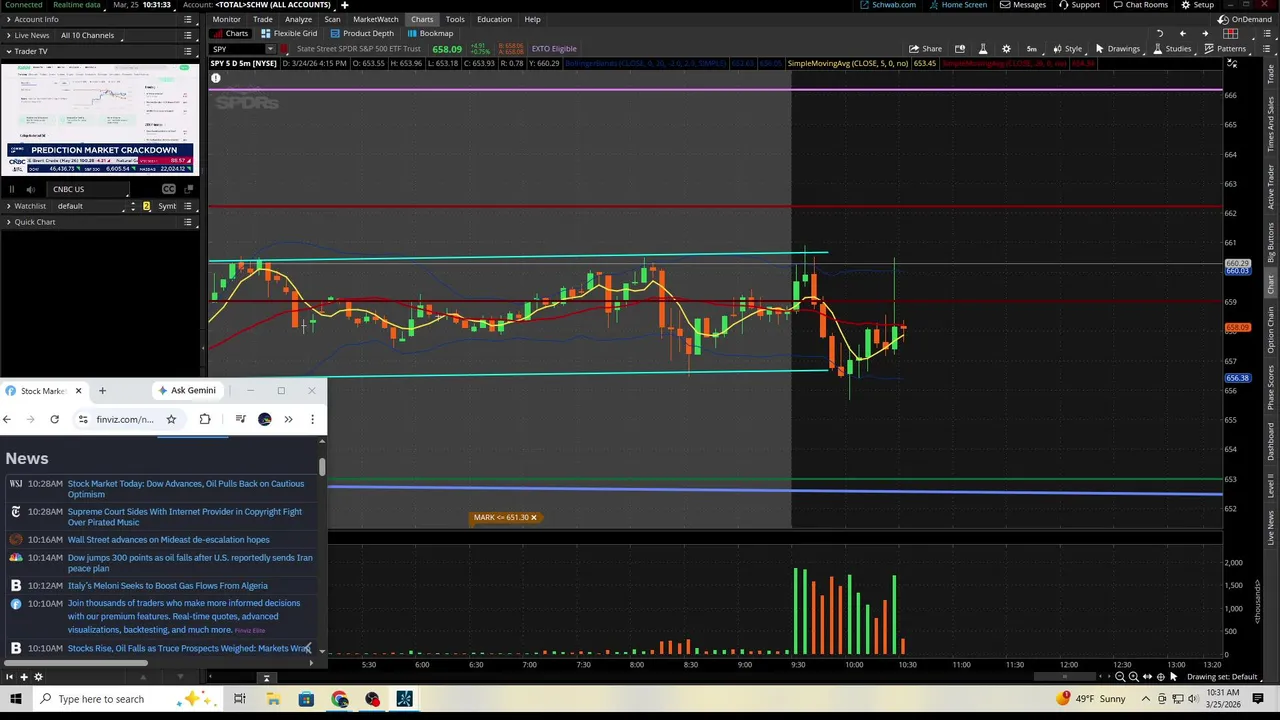This screenshot has width=1280, height=720.
Task: Open Trader TV gadget menu icon
Action: [188, 51]
